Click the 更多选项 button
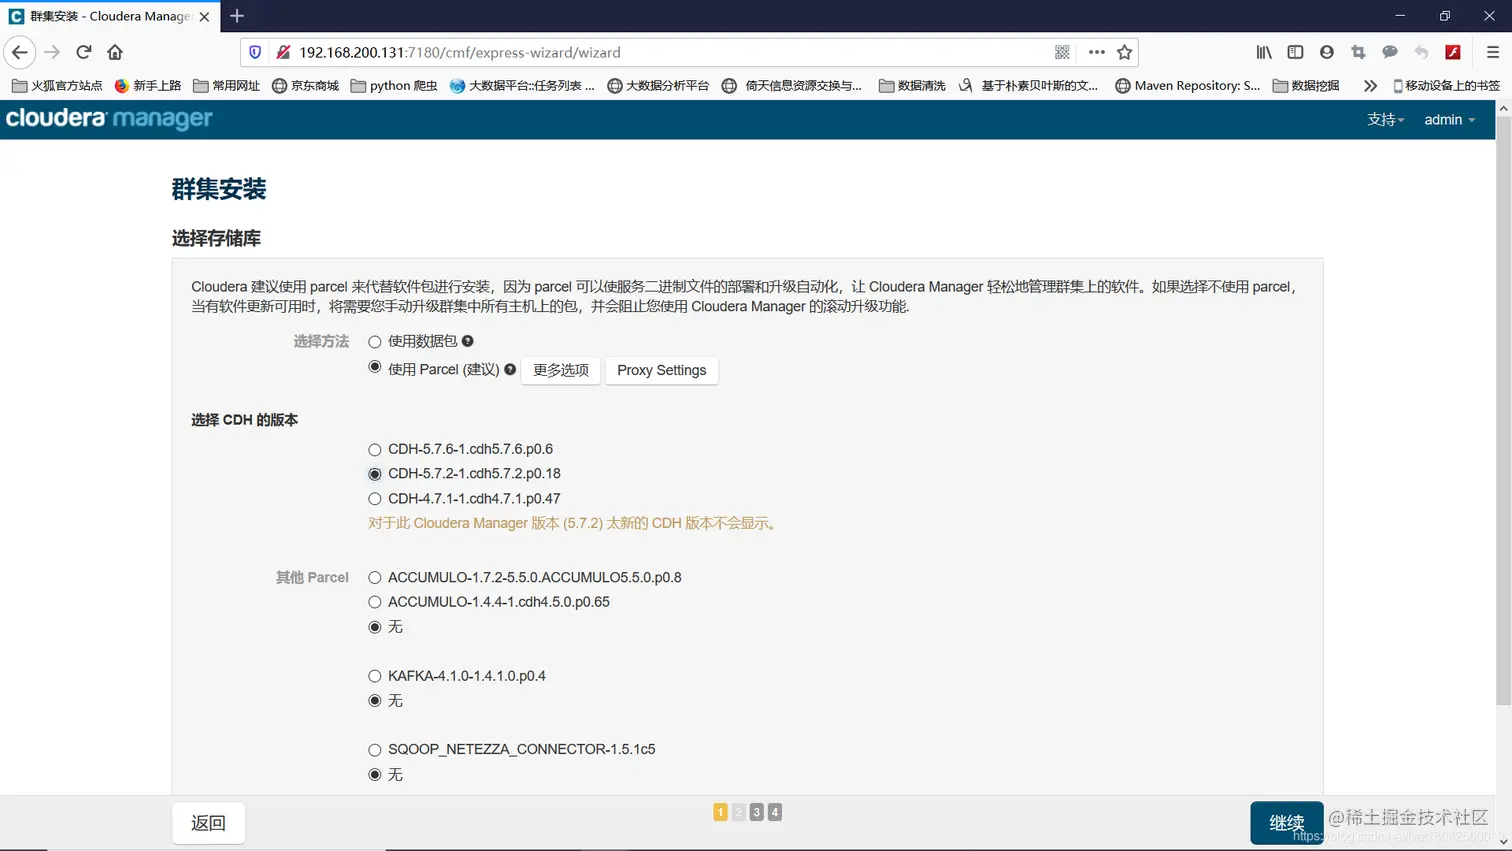Screen dimensions: 1512x851 561,370
